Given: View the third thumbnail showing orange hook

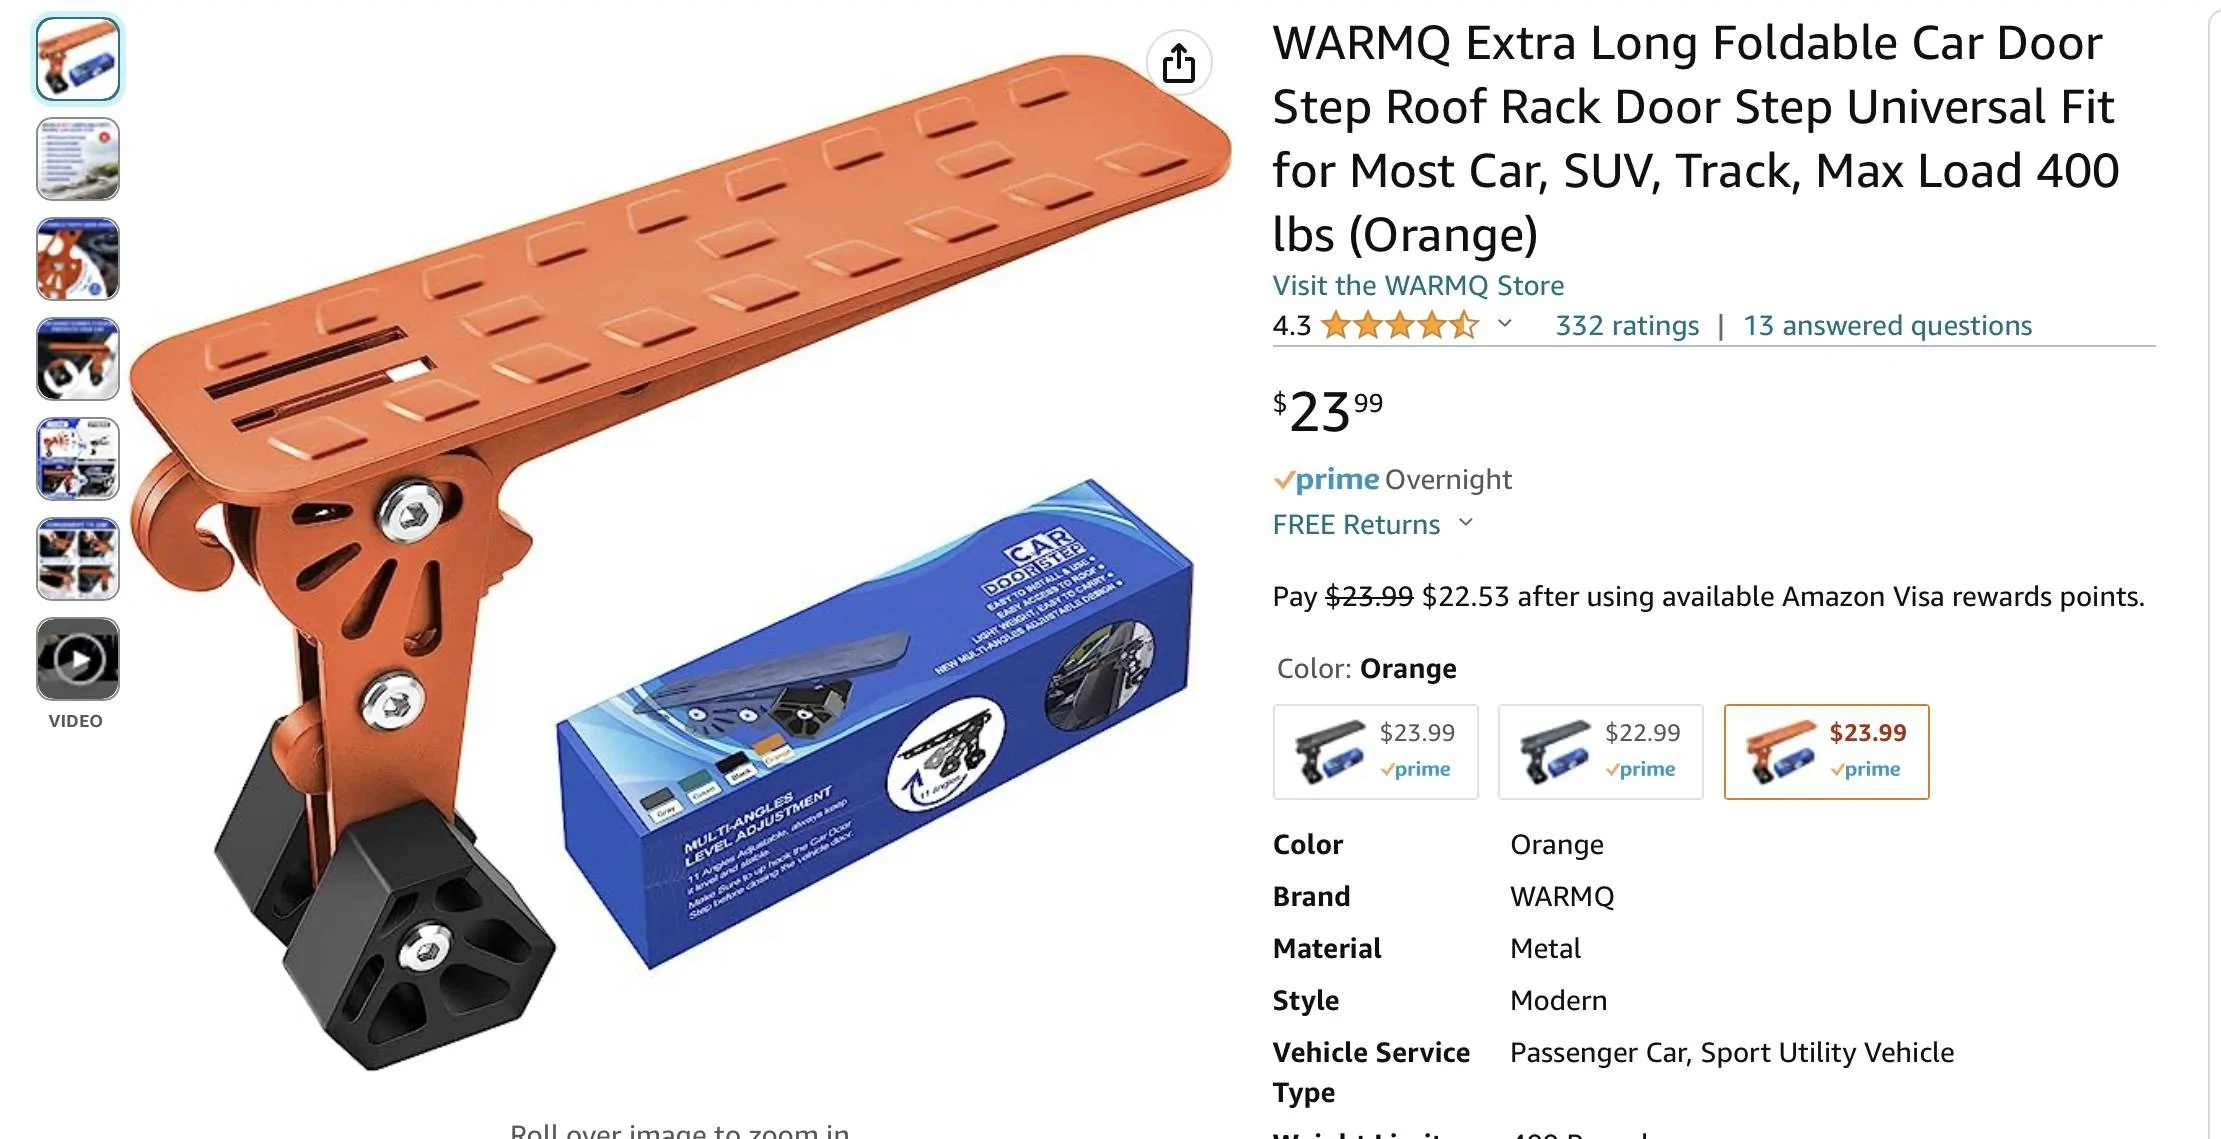Looking at the screenshot, I should point(78,259).
